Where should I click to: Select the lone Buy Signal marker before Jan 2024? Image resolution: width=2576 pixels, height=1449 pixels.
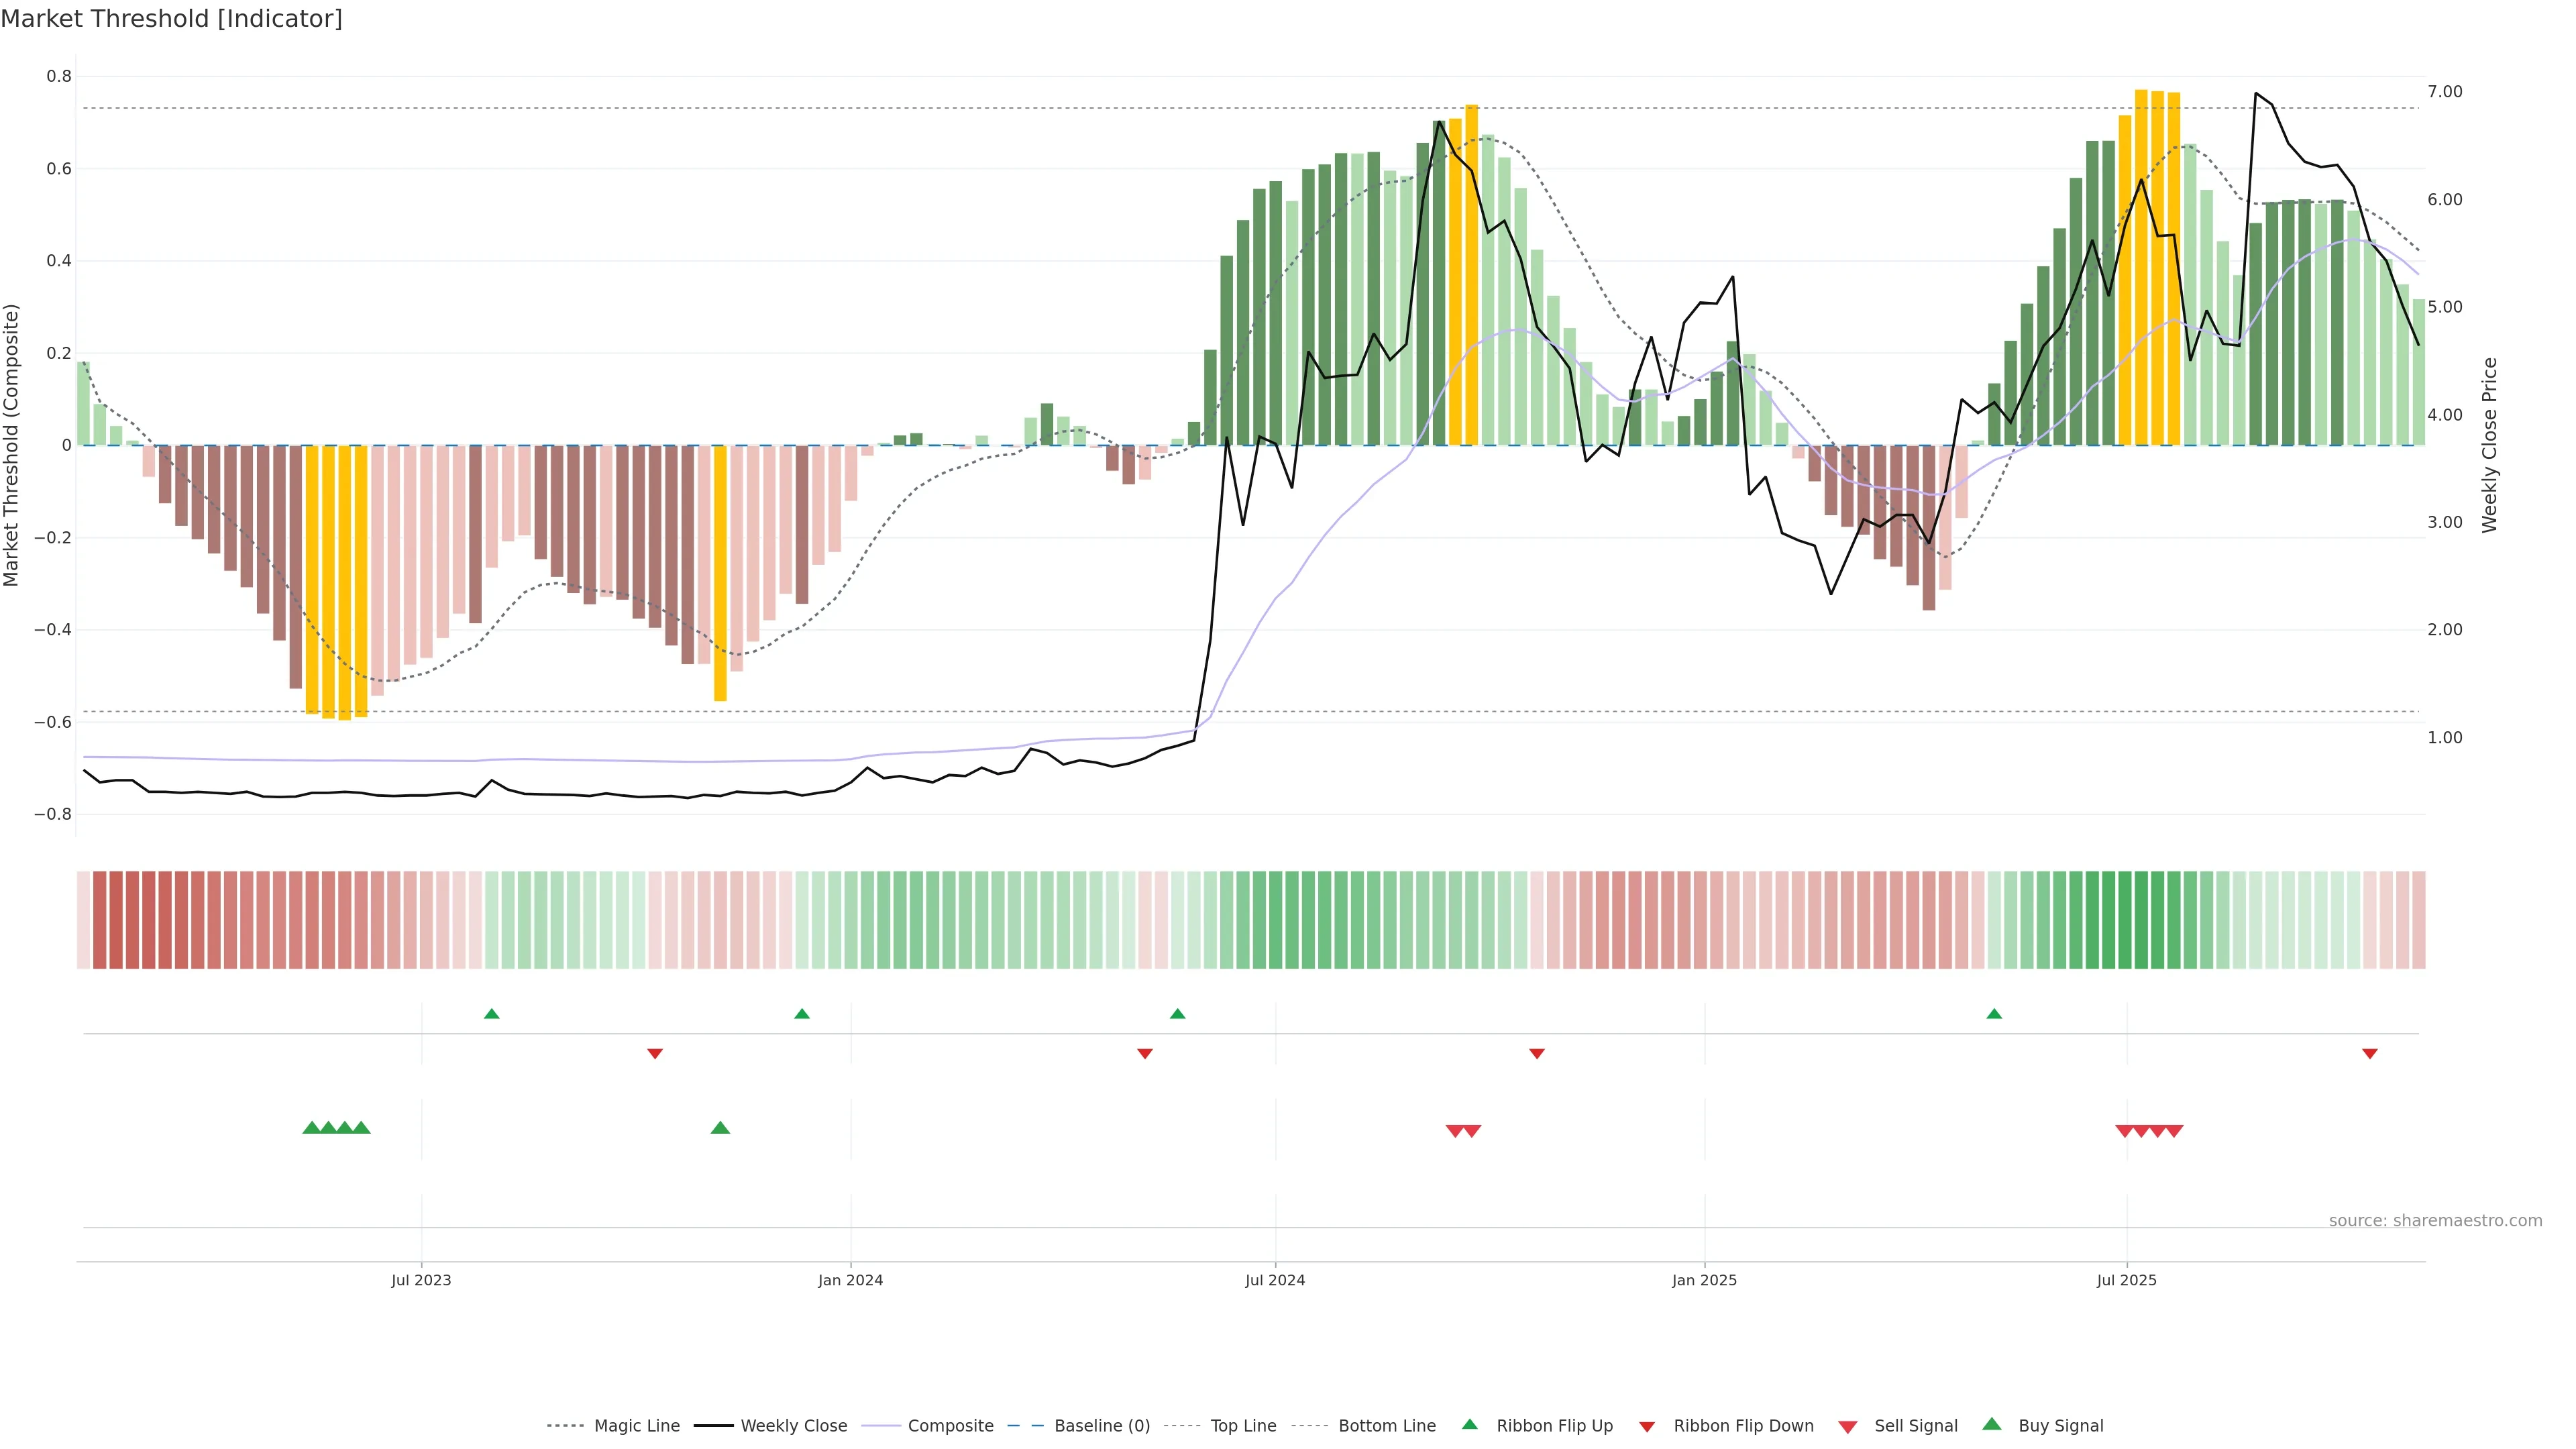(x=720, y=1128)
